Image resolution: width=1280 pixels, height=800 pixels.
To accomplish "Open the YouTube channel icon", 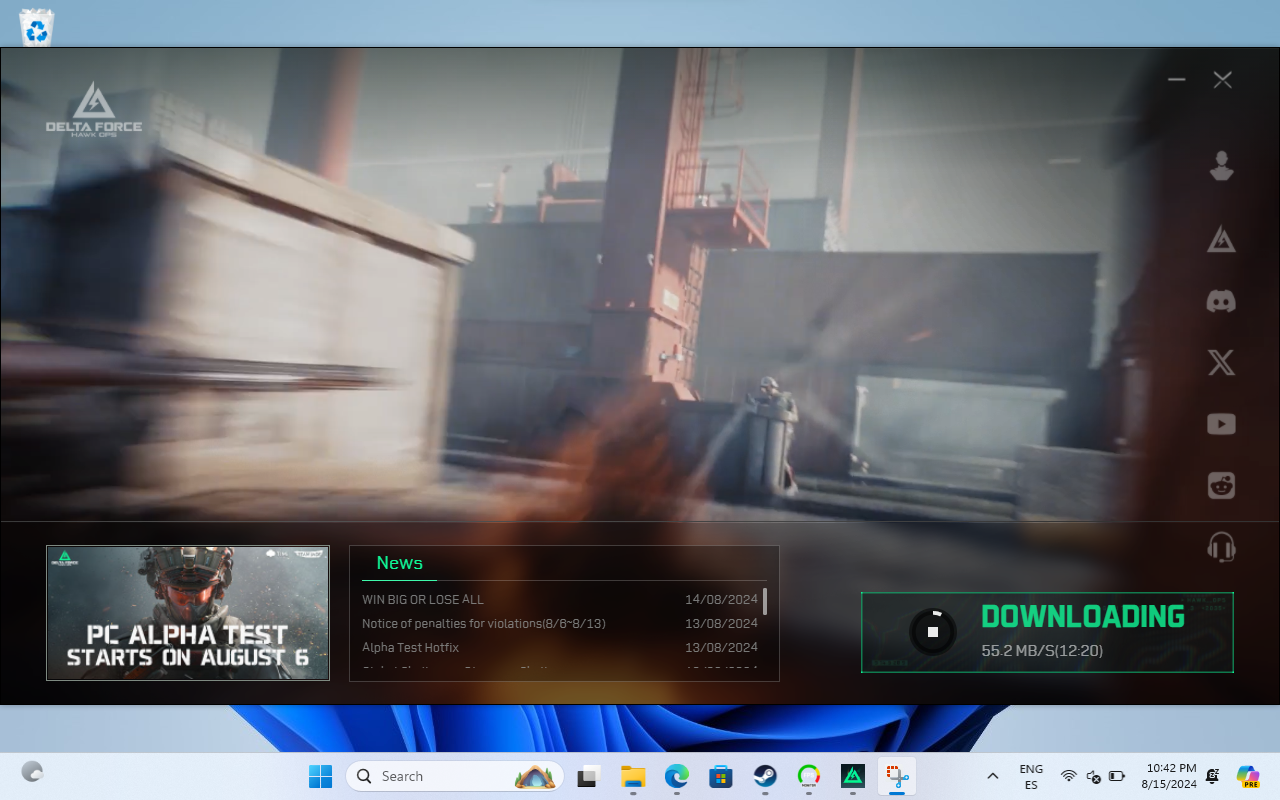I will pos(1221,424).
